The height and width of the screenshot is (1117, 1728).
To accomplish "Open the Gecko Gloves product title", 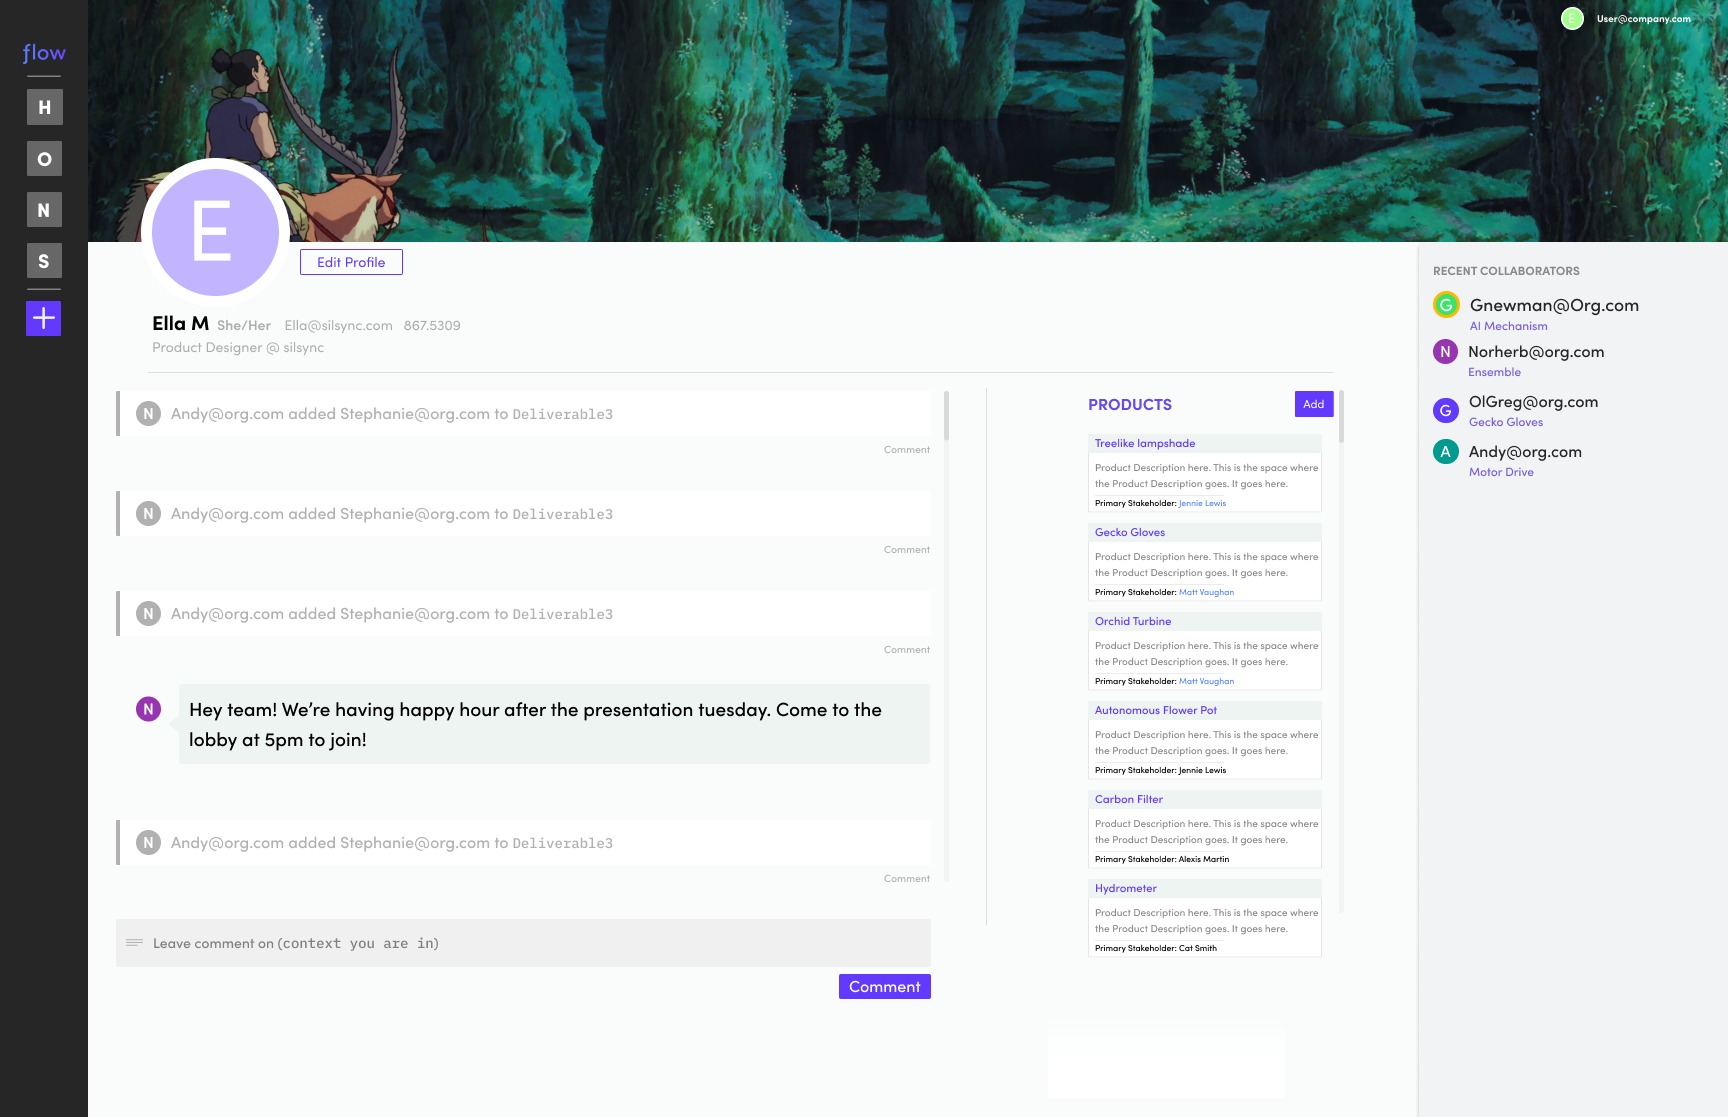I will coord(1130,532).
